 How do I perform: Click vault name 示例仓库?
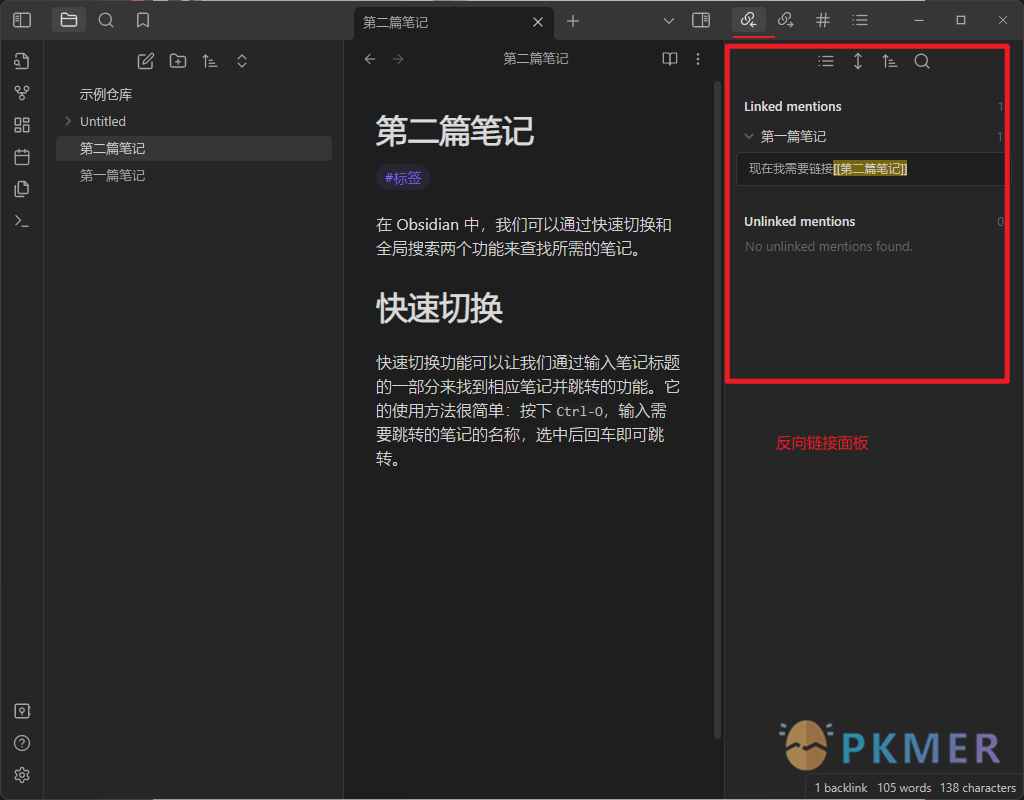pyautogui.click(x=106, y=94)
